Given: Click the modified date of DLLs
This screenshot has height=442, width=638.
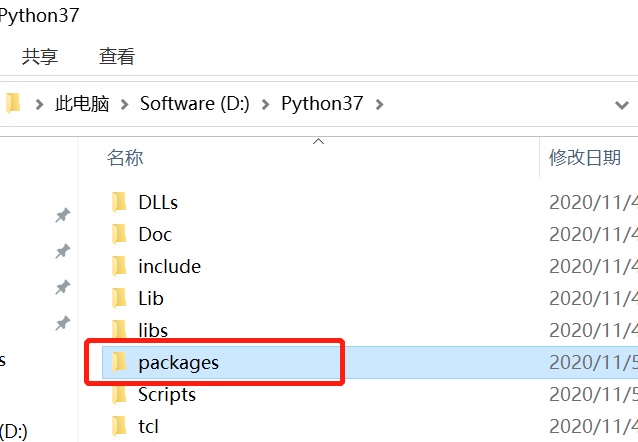Looking at the screenshot, I should pyautogui.click(x=593, y=202).
